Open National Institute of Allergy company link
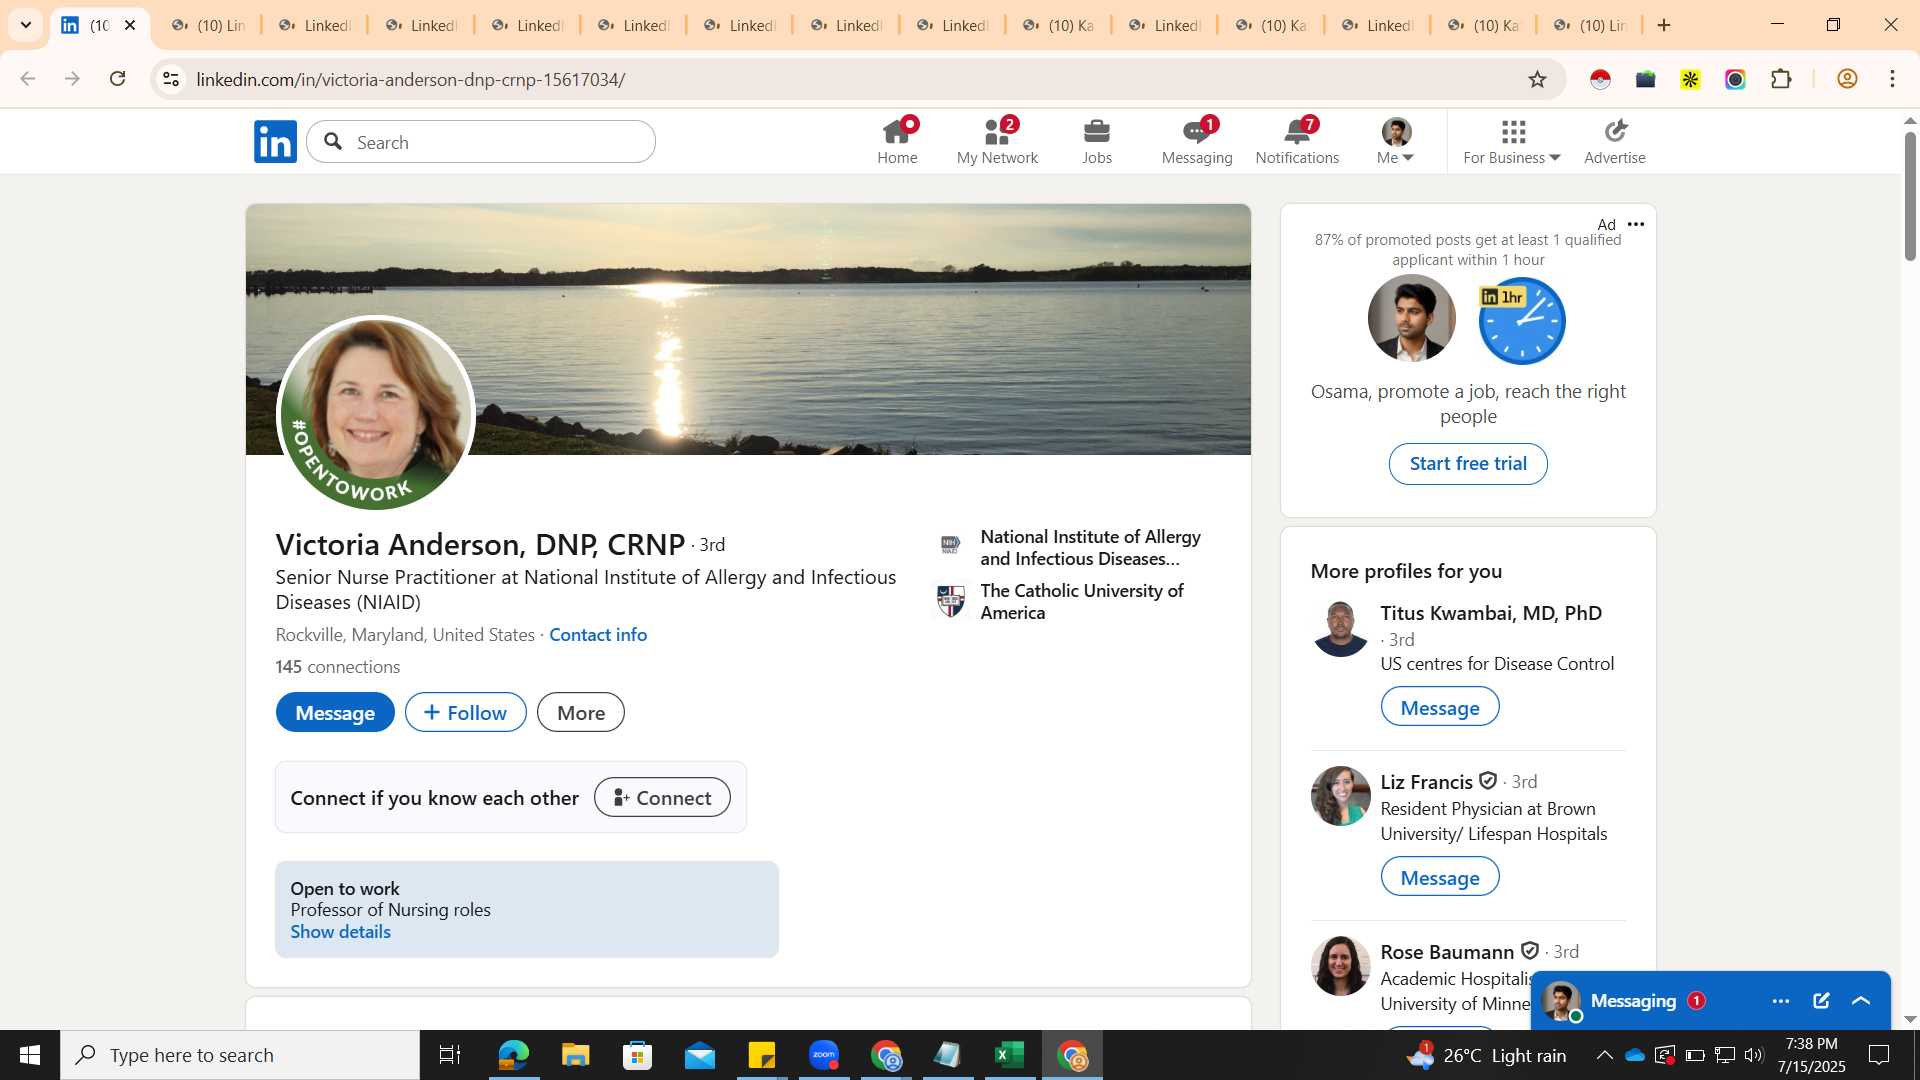The width and height of the screenshot is (1920, 1080). pyautogui.click(x=1073, y=547)
